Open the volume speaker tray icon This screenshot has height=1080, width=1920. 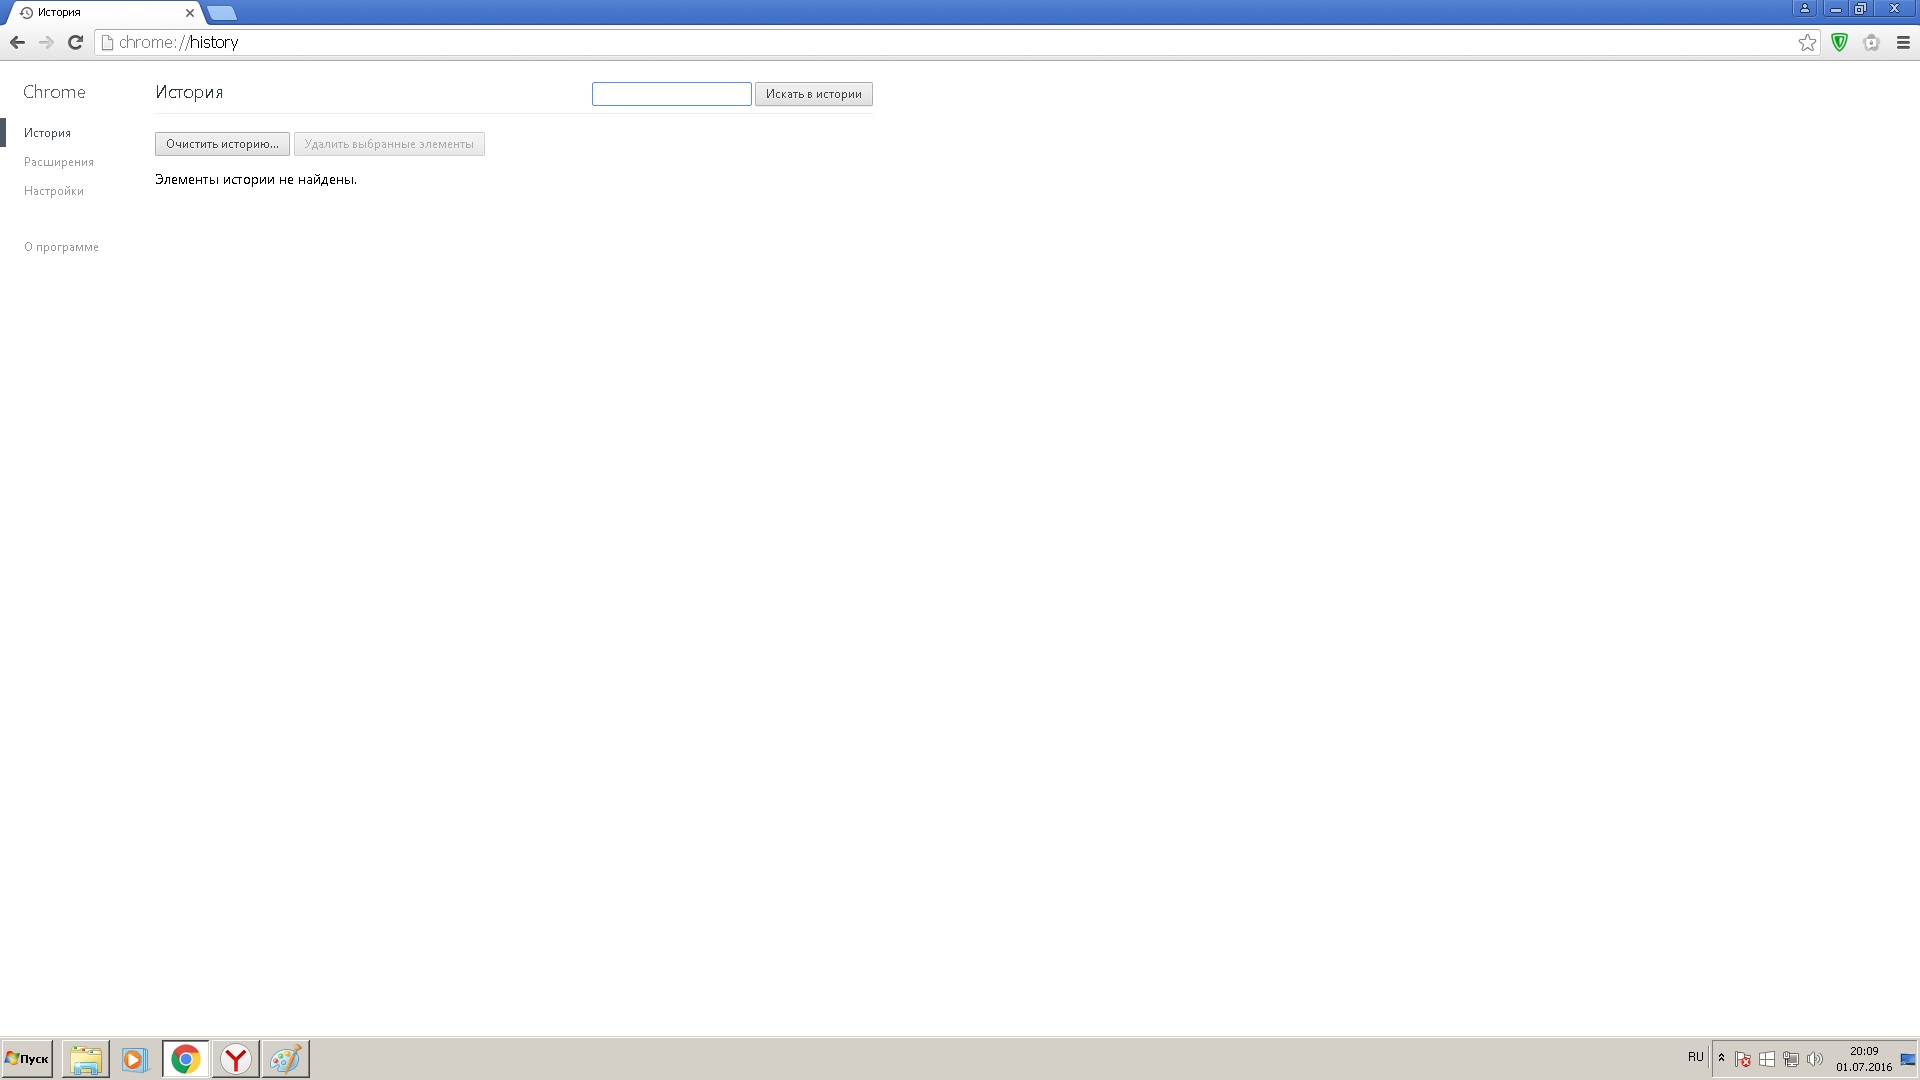(1814, 1059)
